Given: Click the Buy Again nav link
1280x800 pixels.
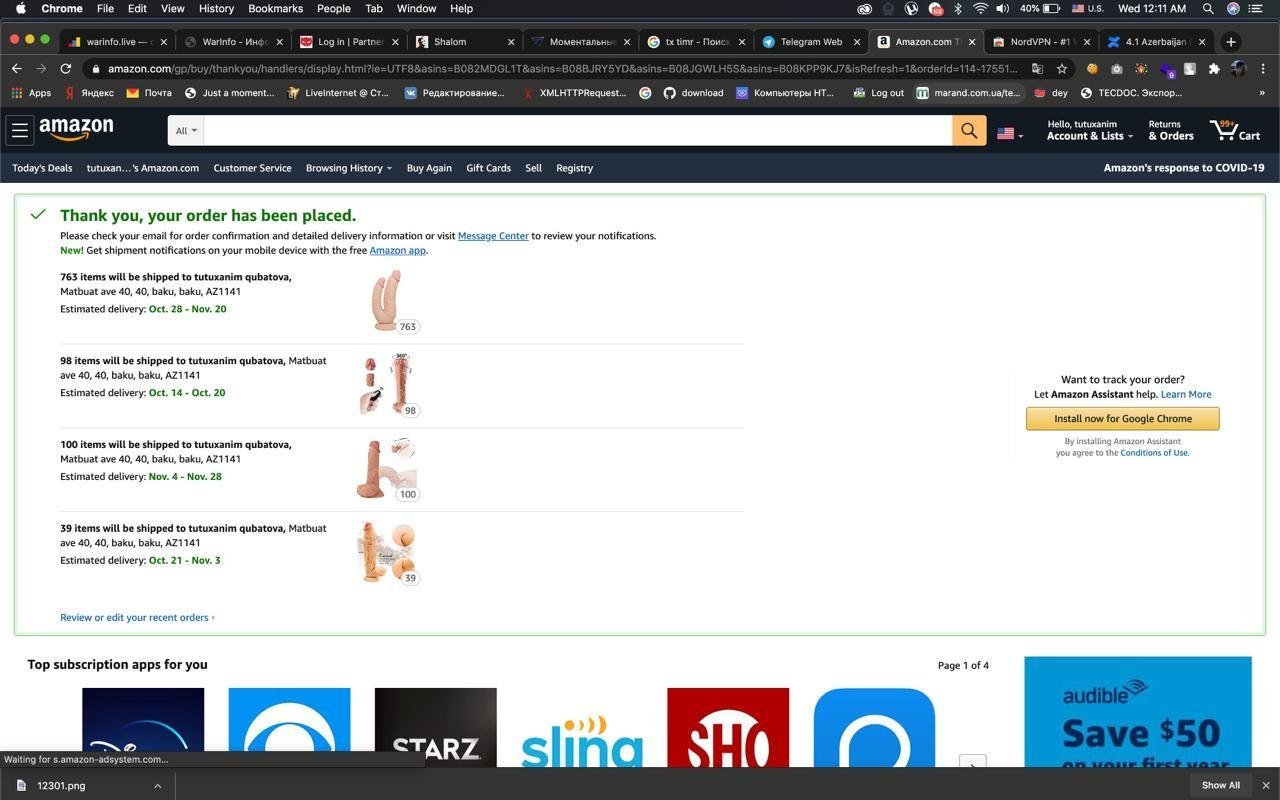Looking at the screenshot, I should coord(429,168).
